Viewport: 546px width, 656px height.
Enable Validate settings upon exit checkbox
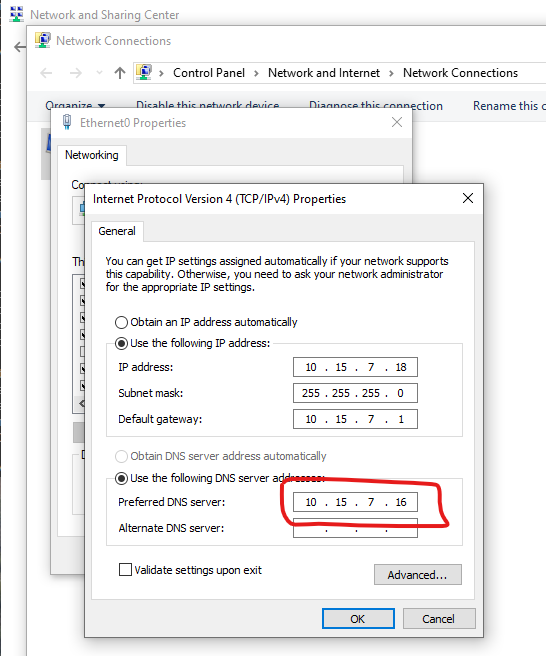click(125, 570)
